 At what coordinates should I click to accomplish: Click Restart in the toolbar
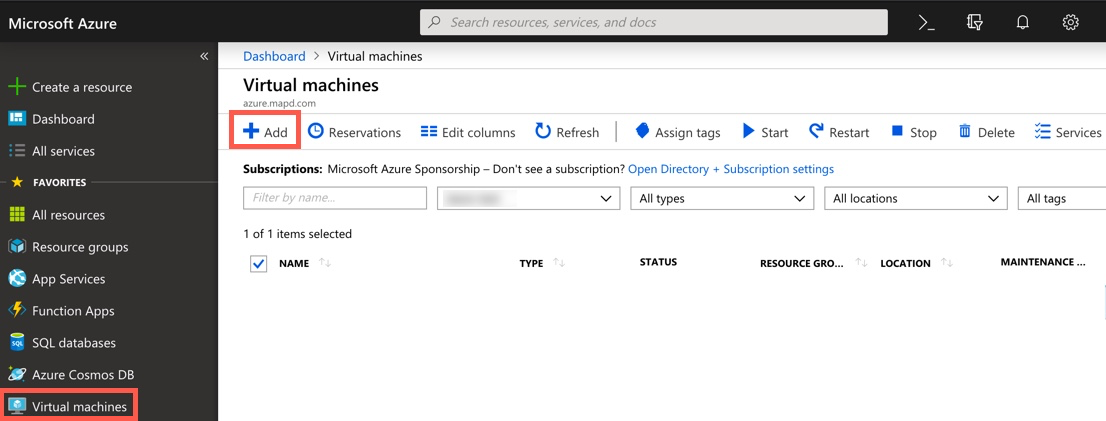(x=839, y=132)
